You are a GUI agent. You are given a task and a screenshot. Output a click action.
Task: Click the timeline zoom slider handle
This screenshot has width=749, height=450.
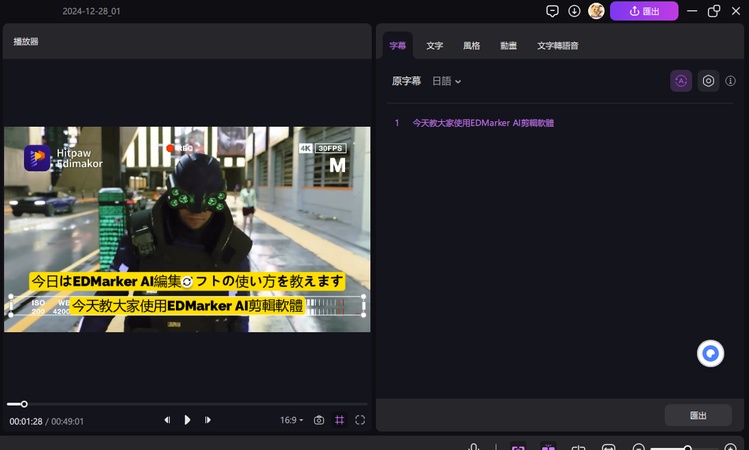(x=687, y=448)
